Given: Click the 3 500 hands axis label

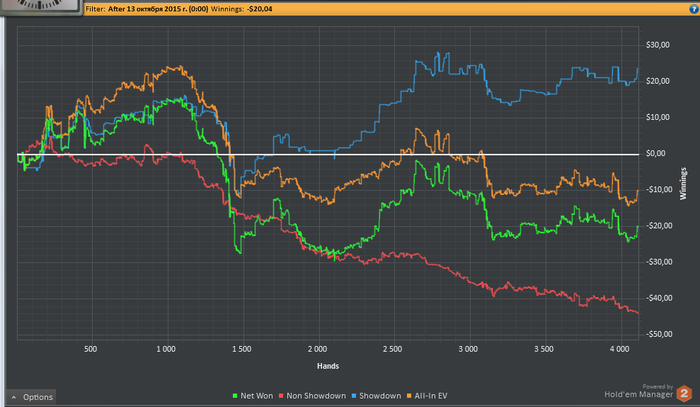Looking at the screenshot, I should pos(544,349).
